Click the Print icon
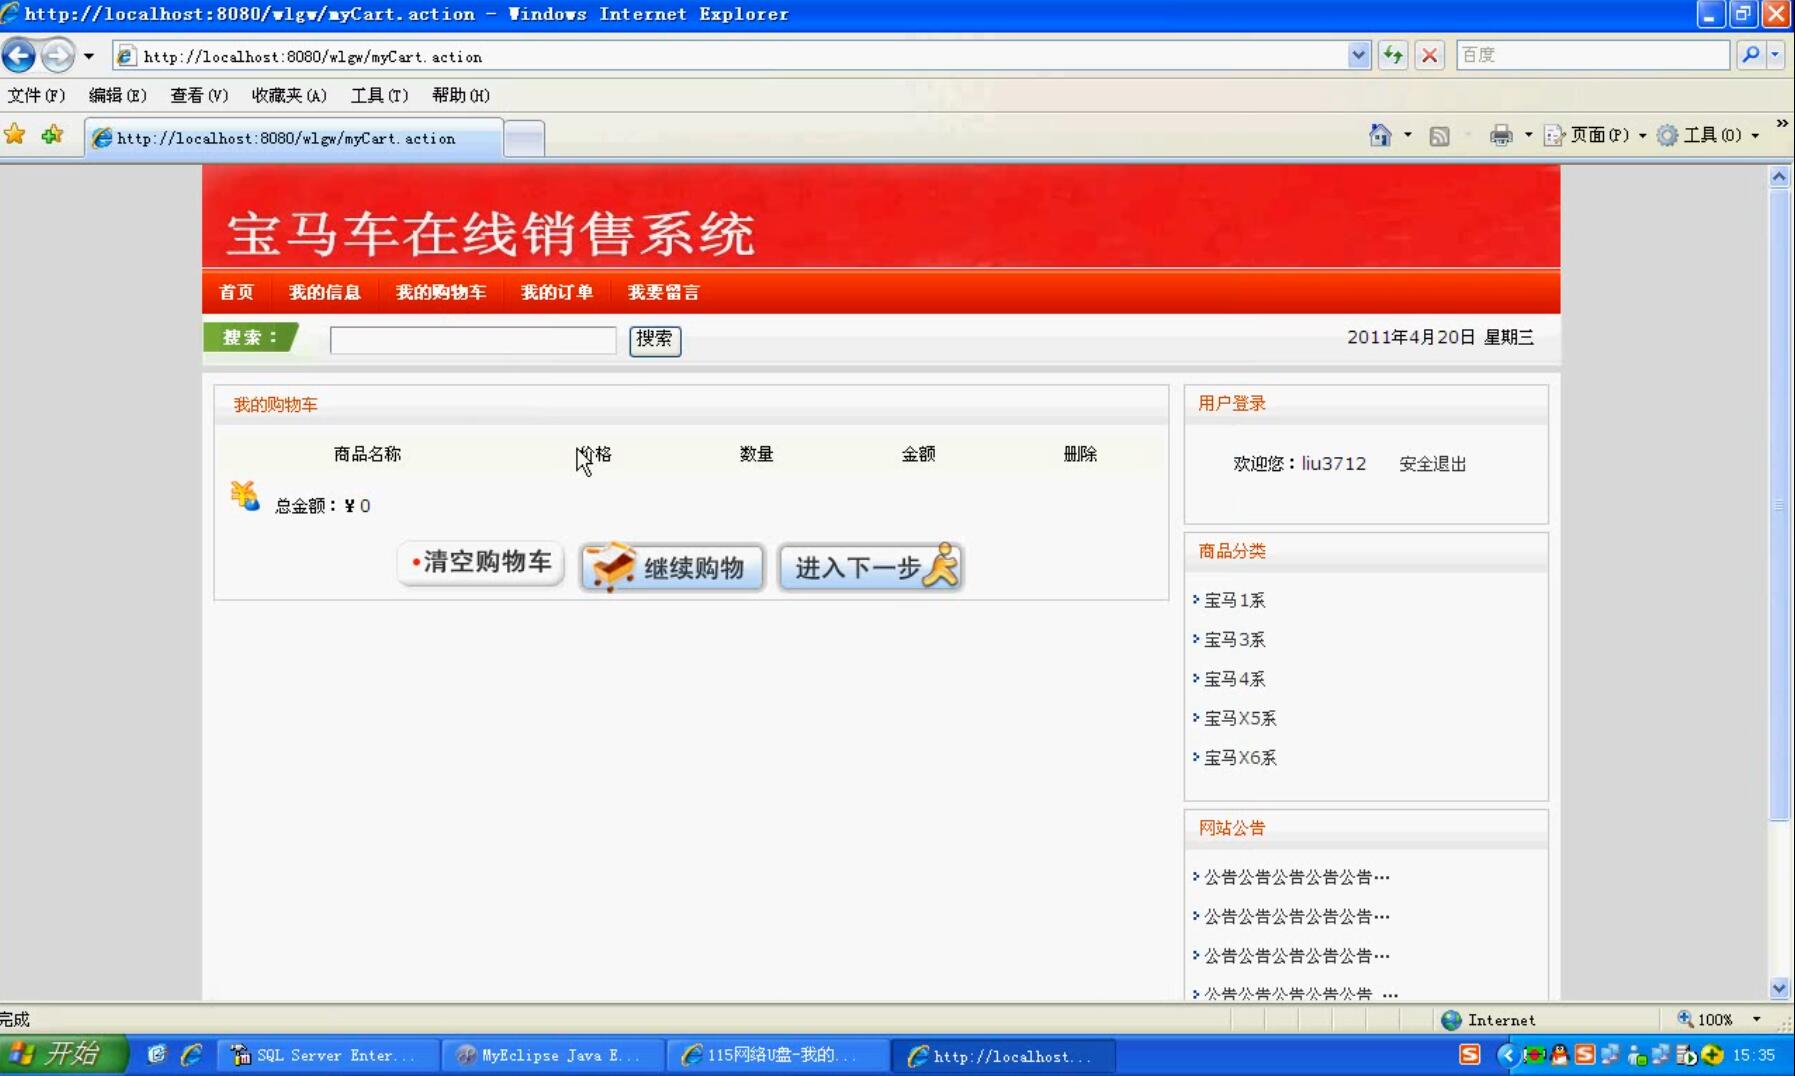This screenshot has height=1076, width=1795. coord(1500,135)
